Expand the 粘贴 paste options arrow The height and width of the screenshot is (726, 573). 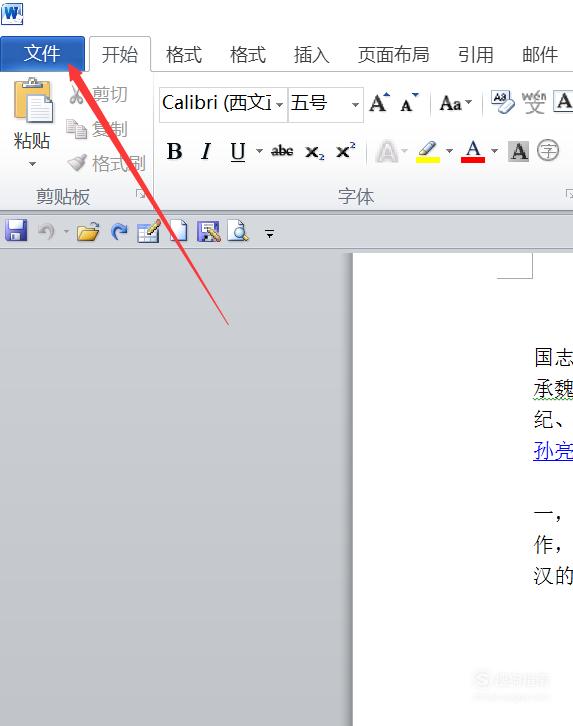(x=32, y=164)
